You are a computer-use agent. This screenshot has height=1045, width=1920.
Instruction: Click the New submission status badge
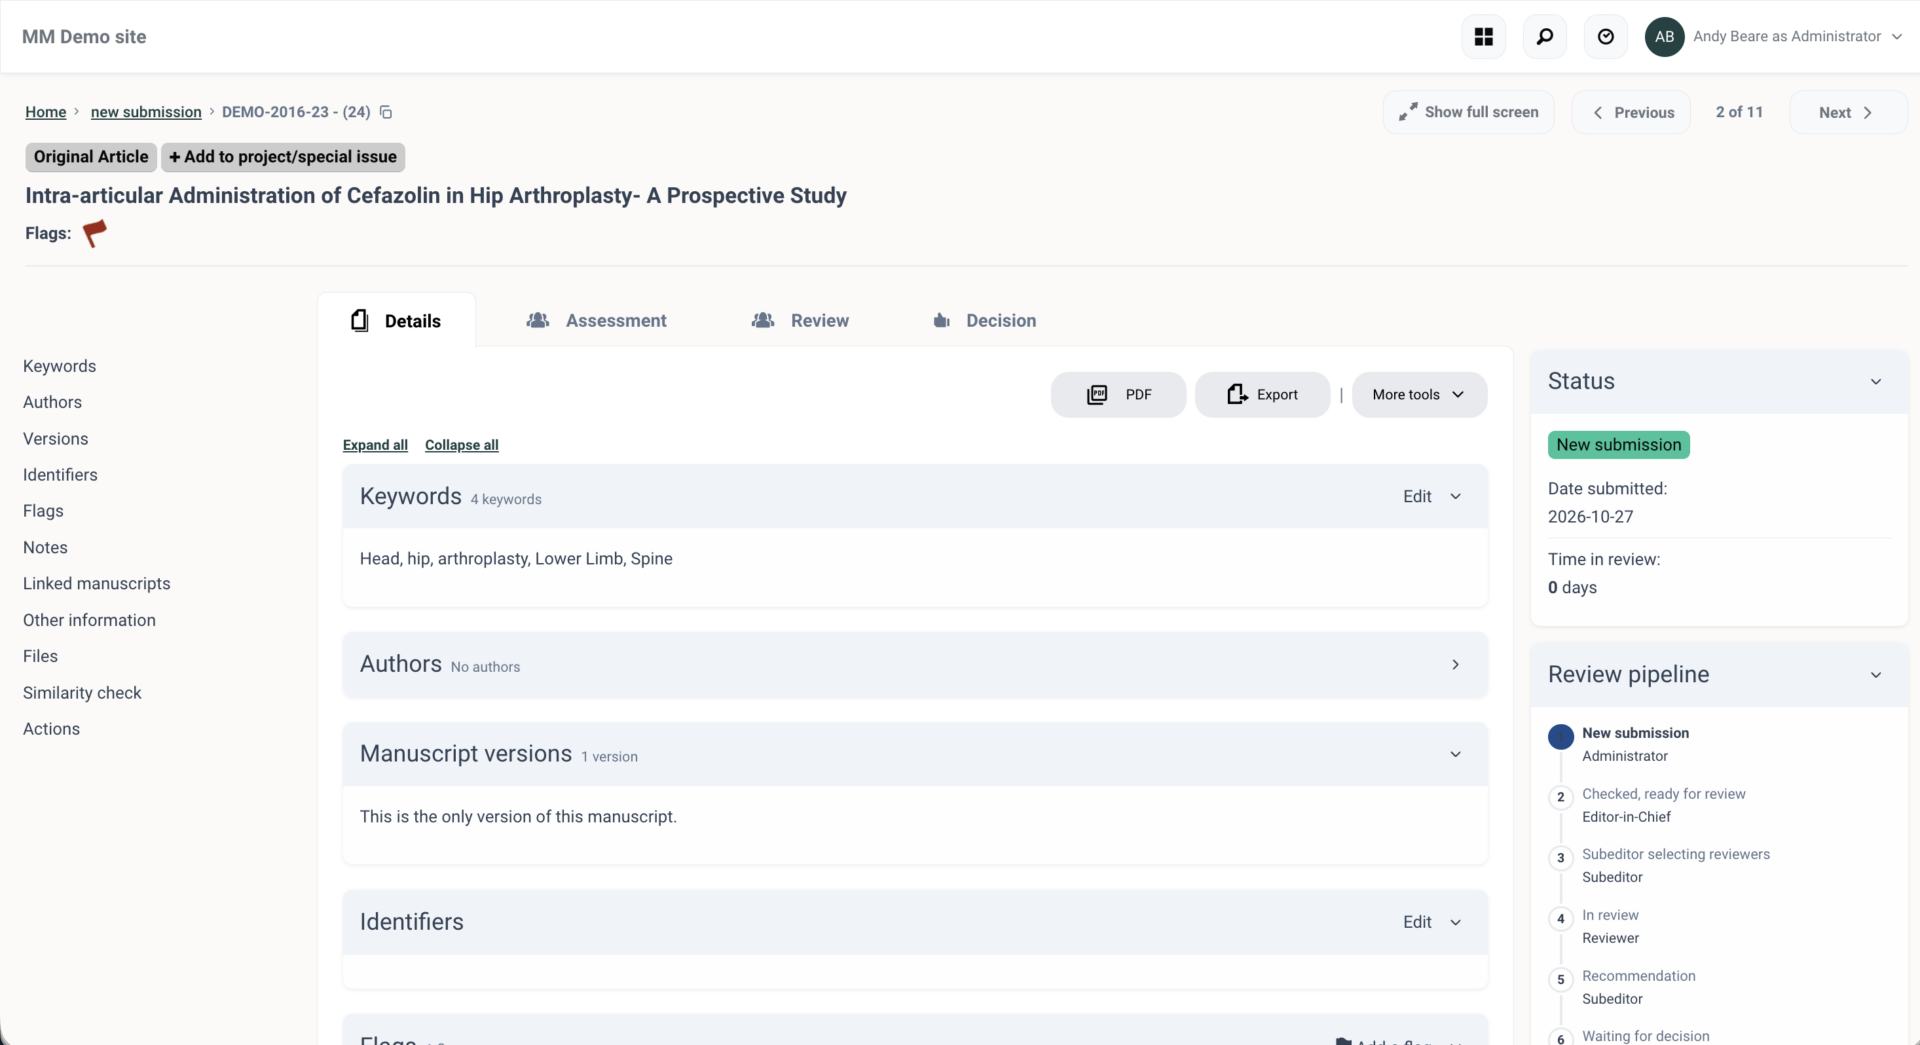1619,445
